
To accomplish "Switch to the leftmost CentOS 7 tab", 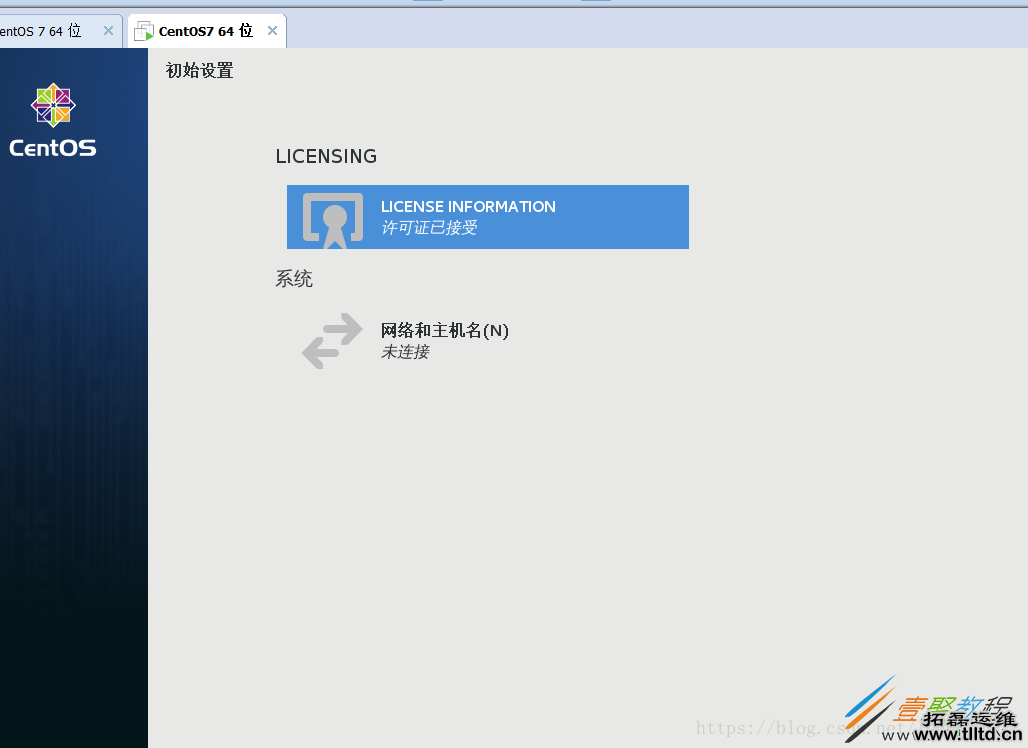I will tap(45, 30).
